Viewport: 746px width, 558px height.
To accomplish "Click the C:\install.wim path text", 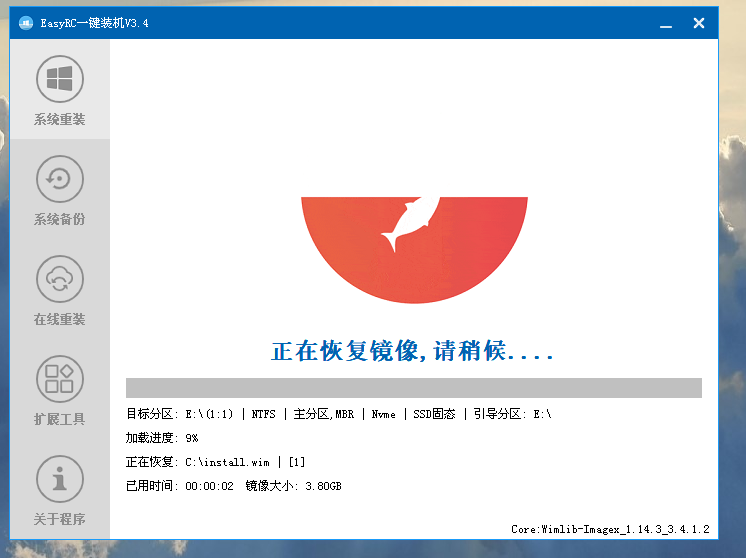I will tap(227, 462).
